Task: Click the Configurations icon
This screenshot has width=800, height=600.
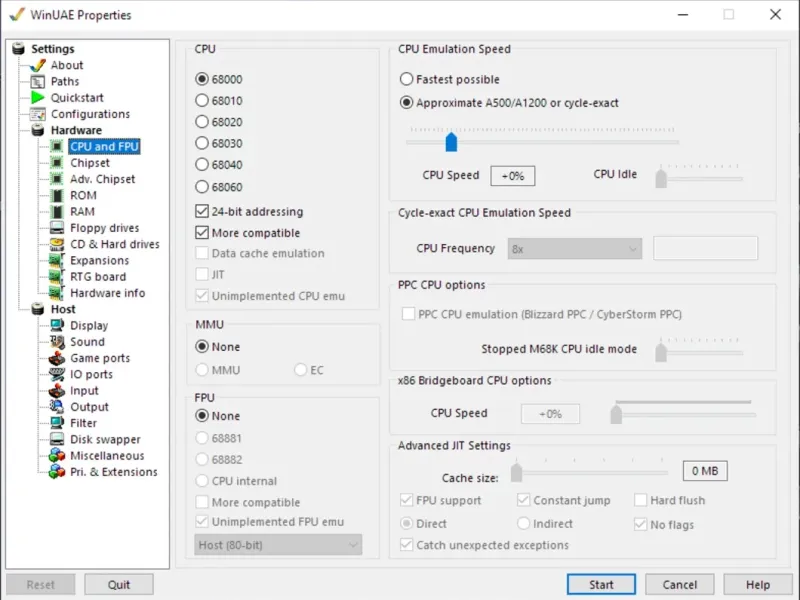Action: click(x=38, y=114)
